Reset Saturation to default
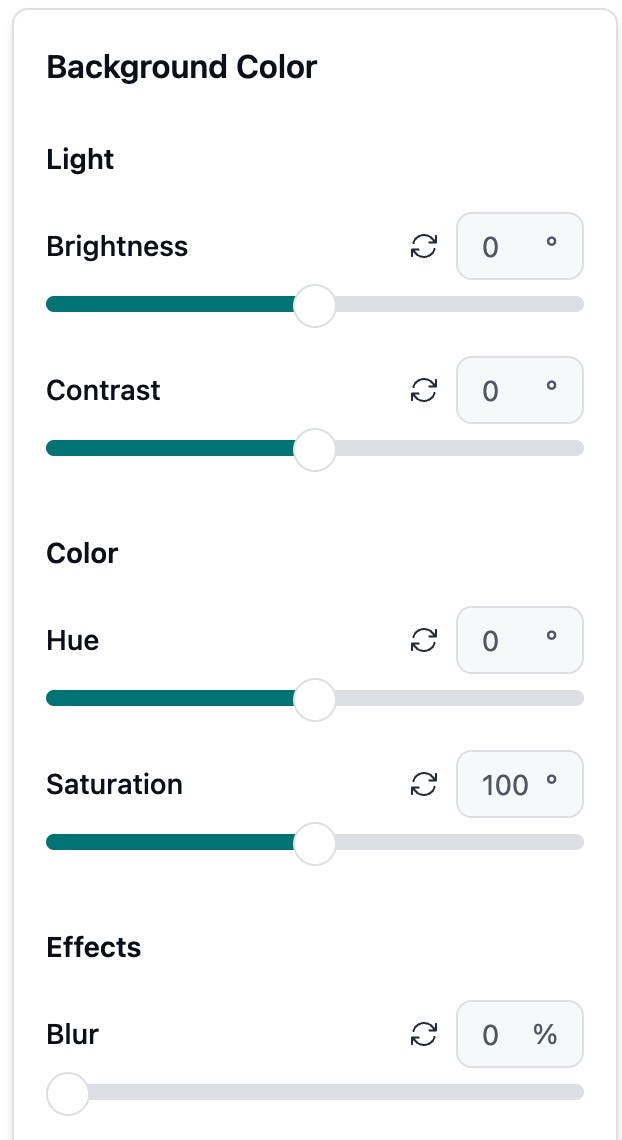The width and height of the screenshot is (622, 1140). tap(424, 785)
